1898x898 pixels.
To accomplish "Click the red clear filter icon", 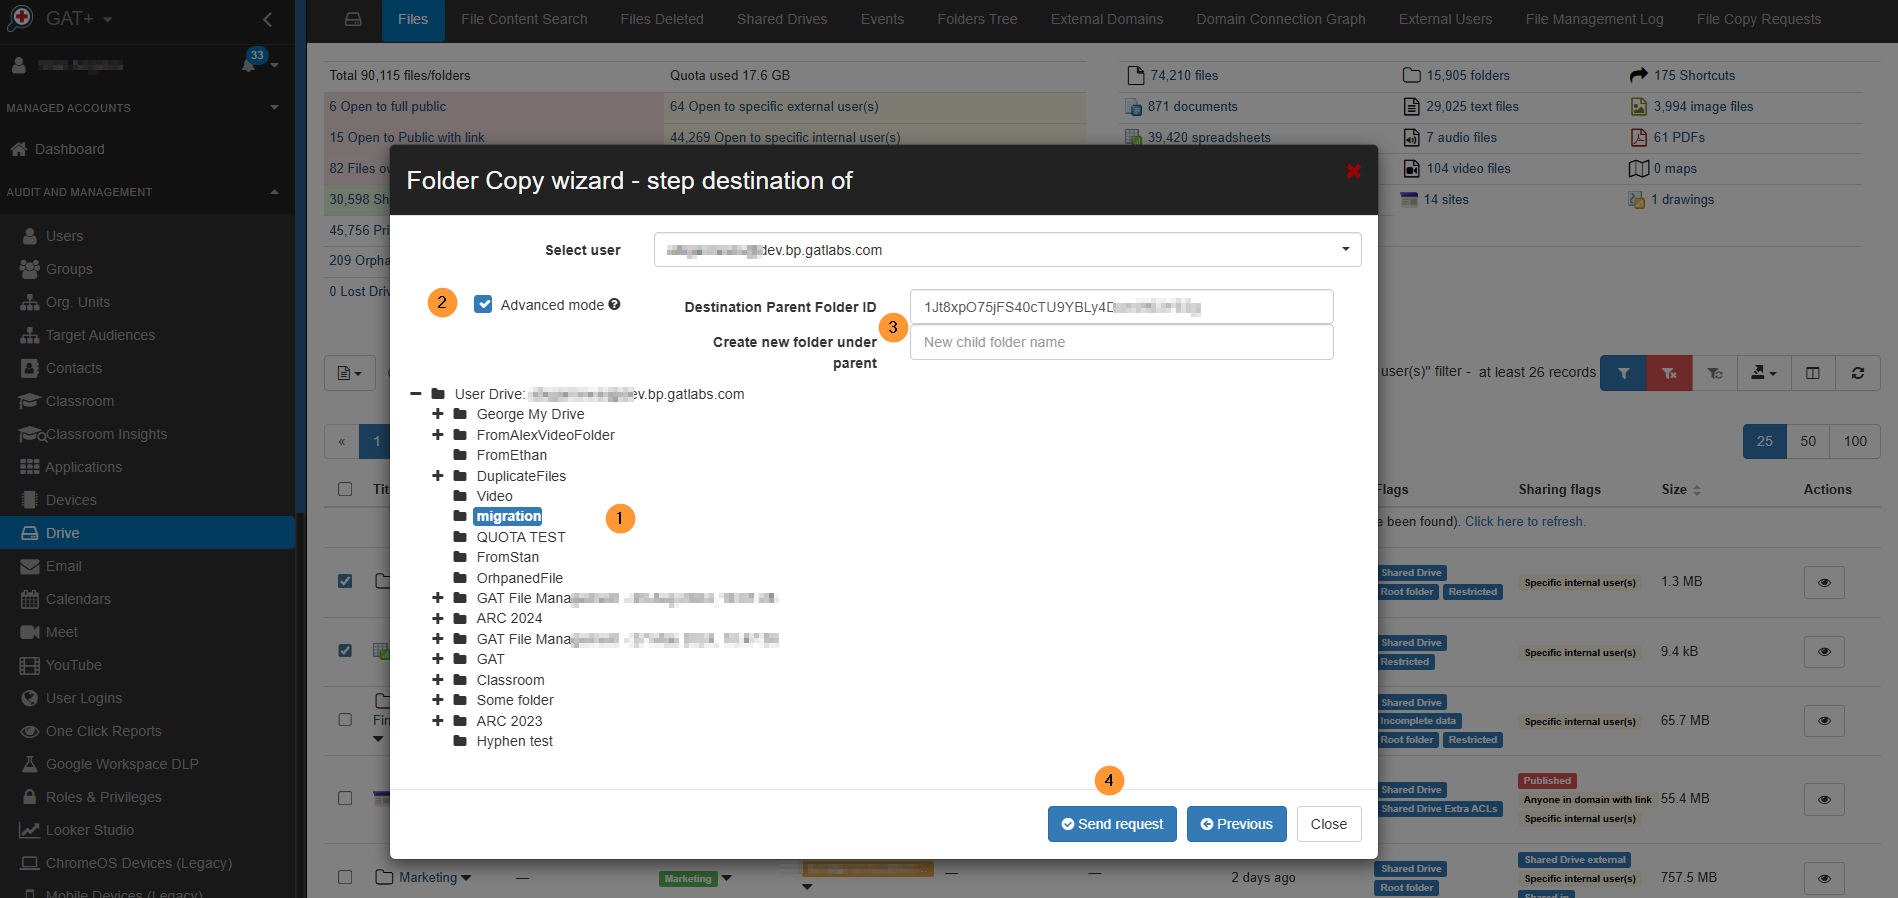I will pyautogui.click(x=1669, y=373).
